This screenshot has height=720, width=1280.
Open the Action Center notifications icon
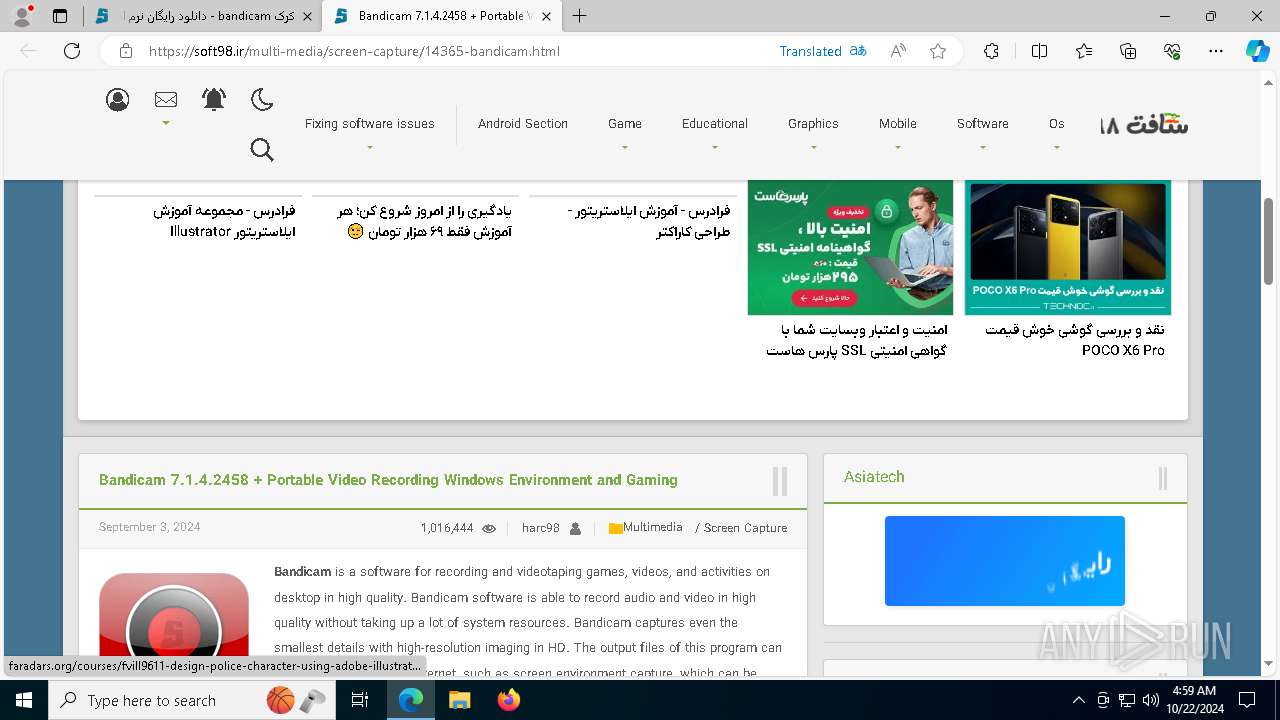click(x=1247, y=700)
